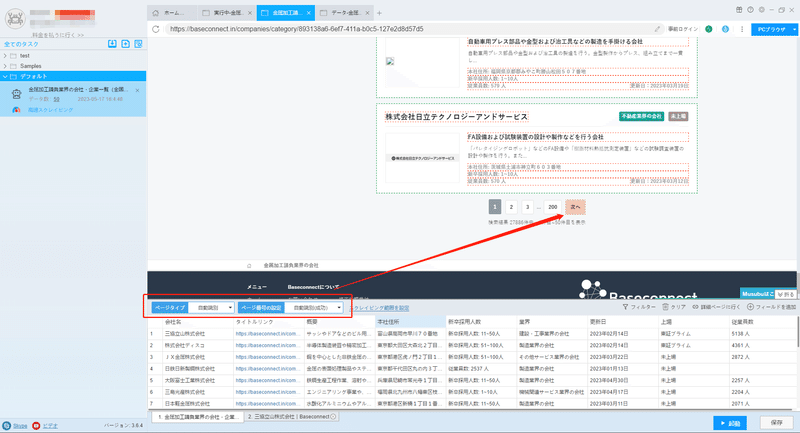Open the PCブラウザ dropdown arrow
800x433 pixels.
pyautogui.click(x=794, y=30)
